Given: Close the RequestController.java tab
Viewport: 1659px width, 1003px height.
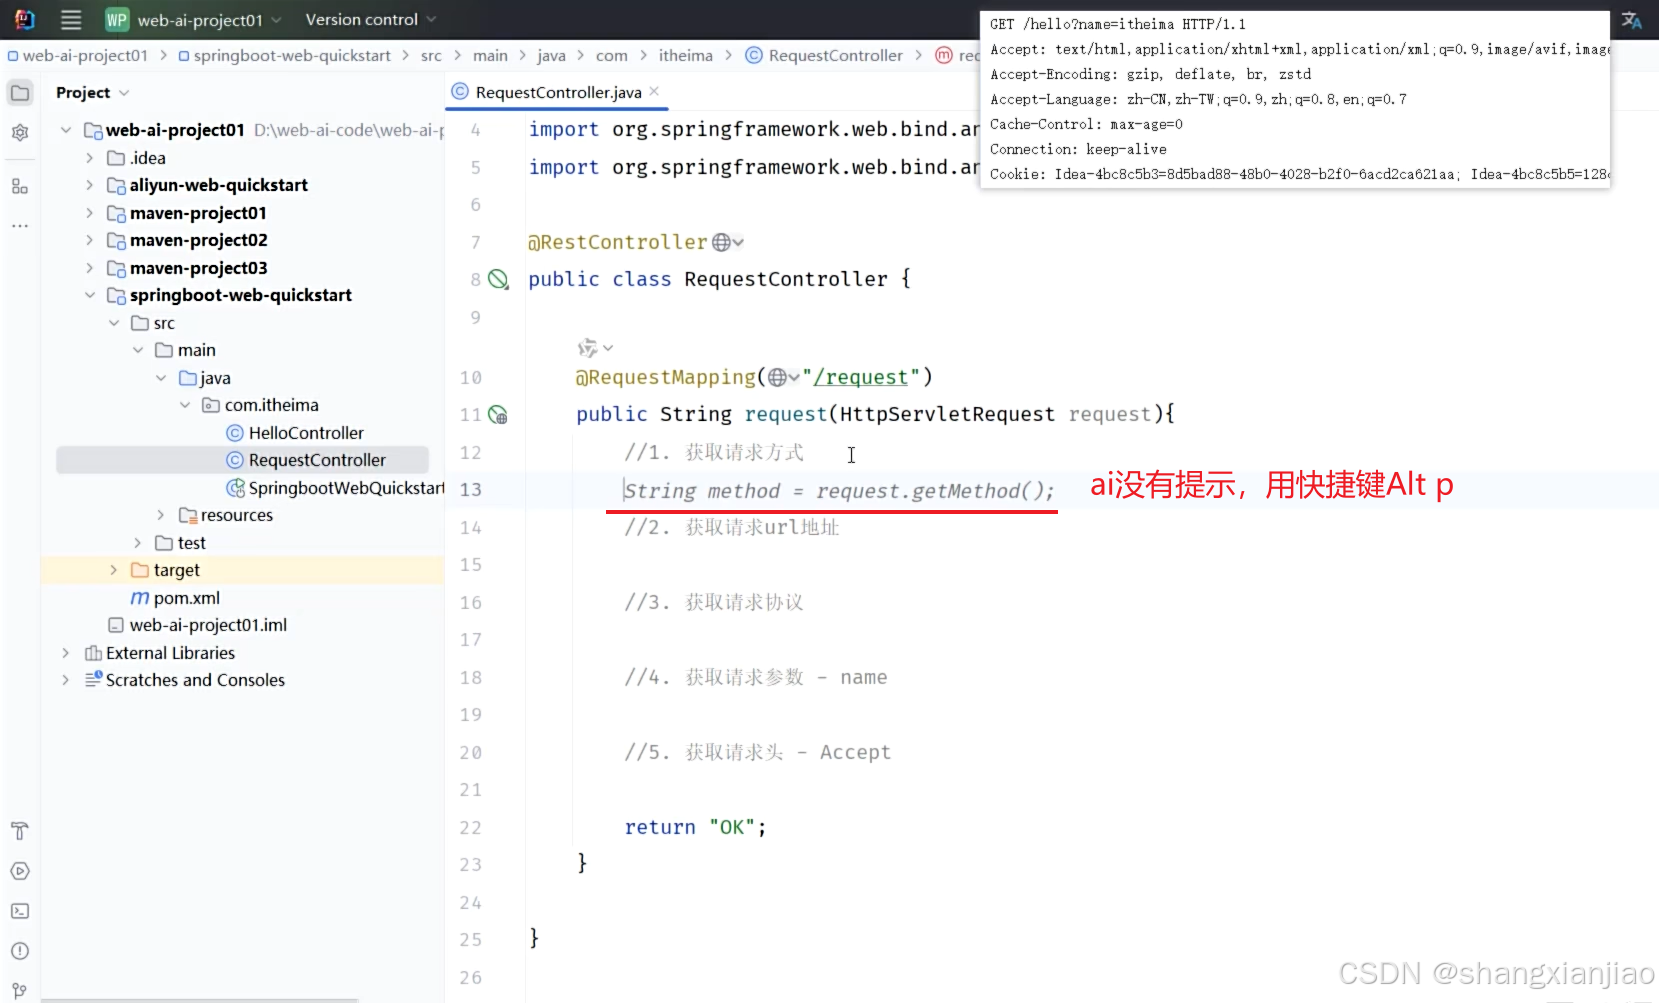Looking at the screenshot, I should point(654,91).
